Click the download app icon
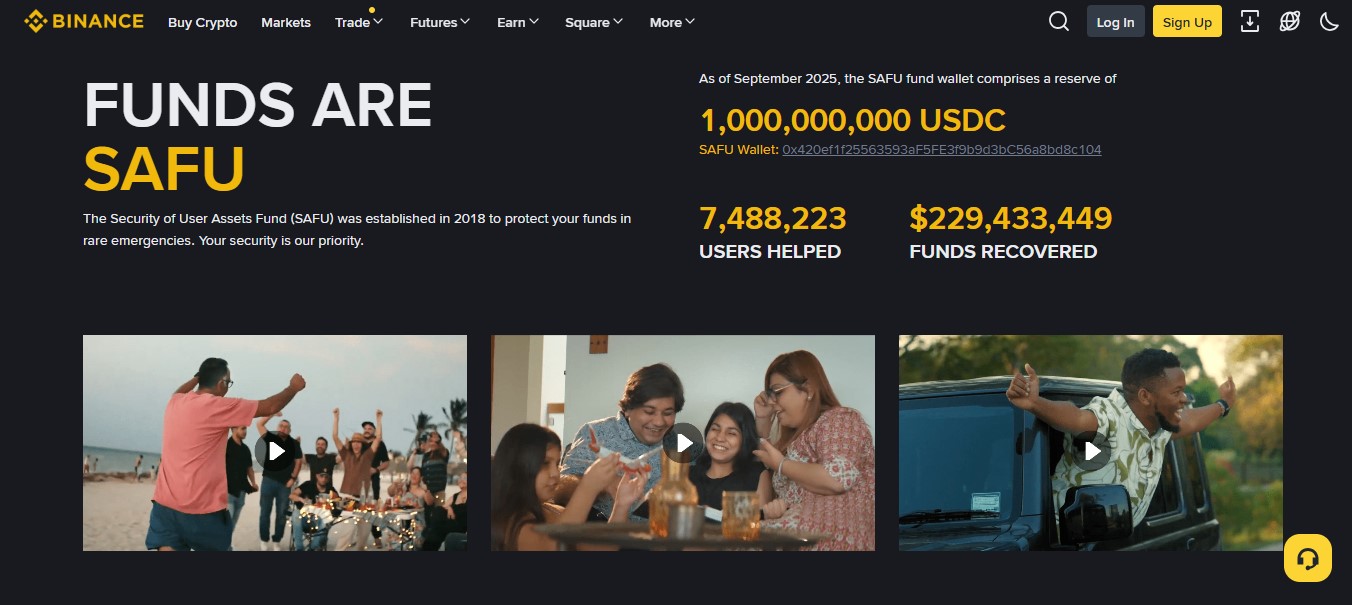This screenshot has height=605, width=1352. [x=1250, y=21]
